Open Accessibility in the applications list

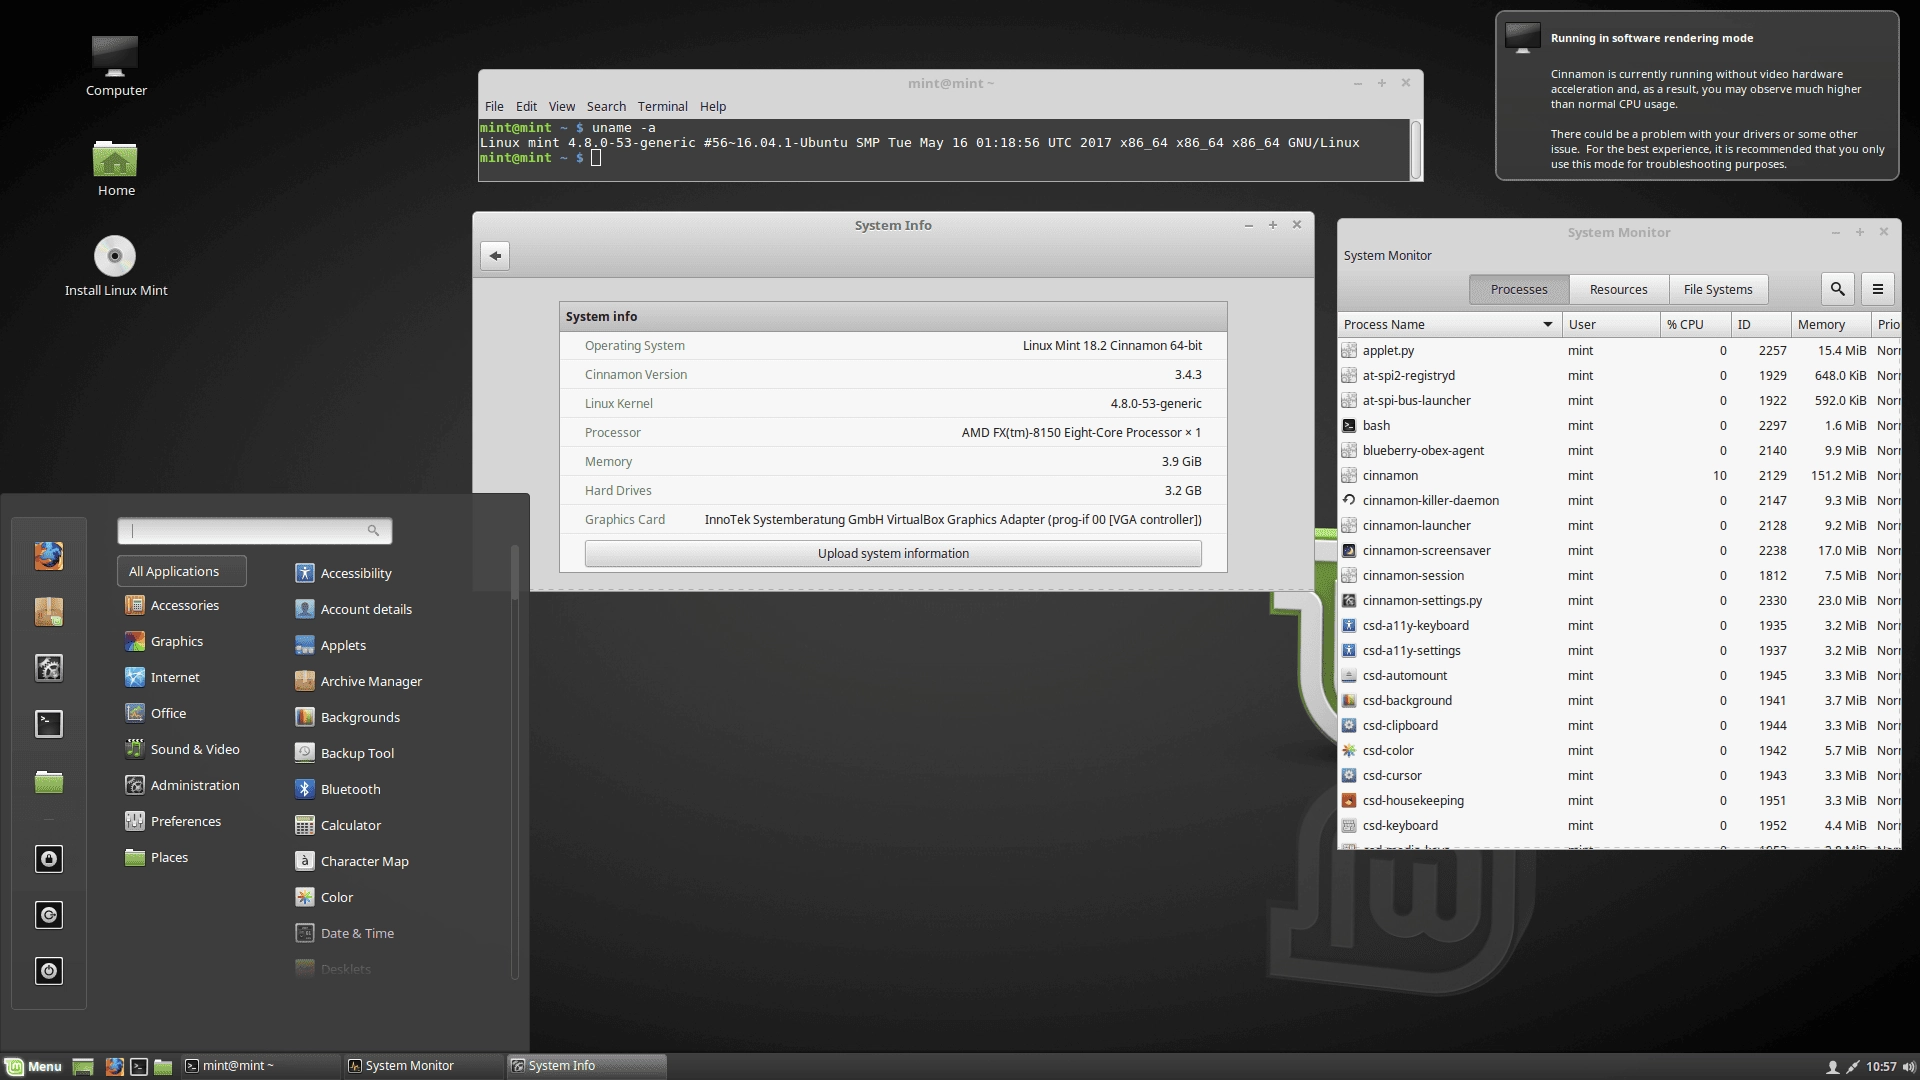(343, 573)
